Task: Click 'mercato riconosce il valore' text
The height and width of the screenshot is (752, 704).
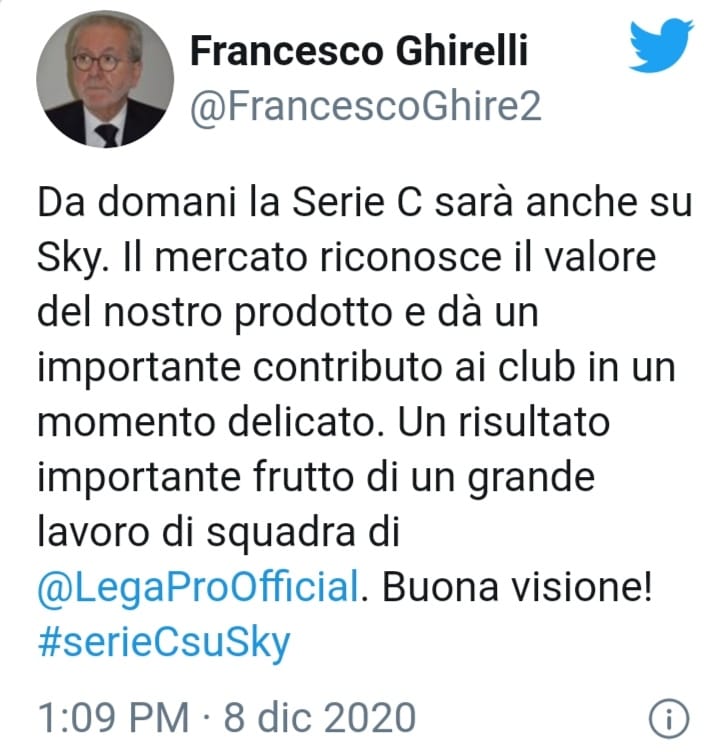Action: click(x=405, y=257)
